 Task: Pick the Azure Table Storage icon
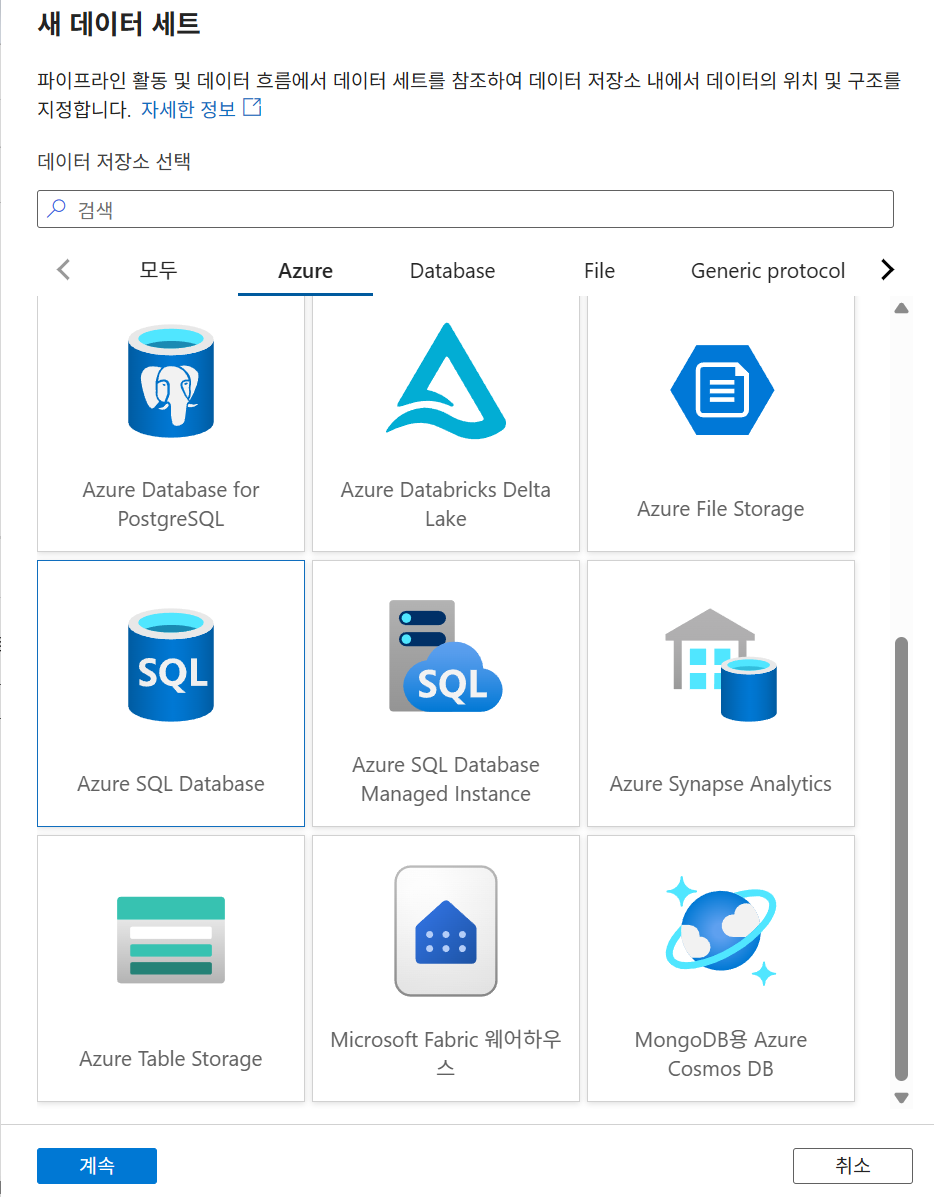point(171,940)
